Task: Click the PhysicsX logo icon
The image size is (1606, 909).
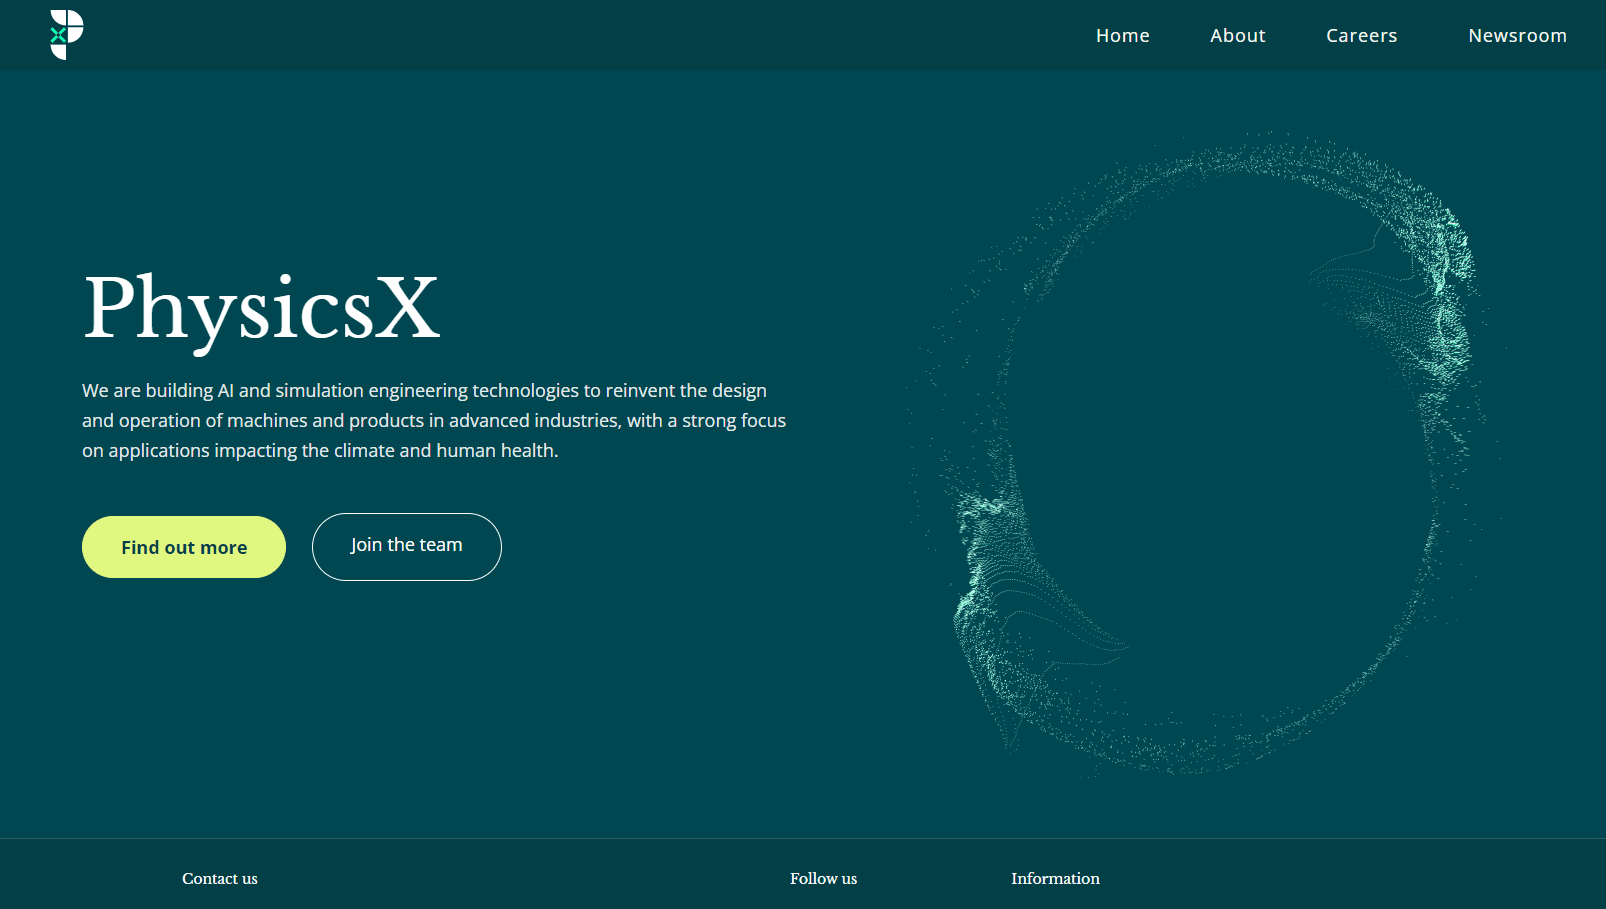Action: 67,35
